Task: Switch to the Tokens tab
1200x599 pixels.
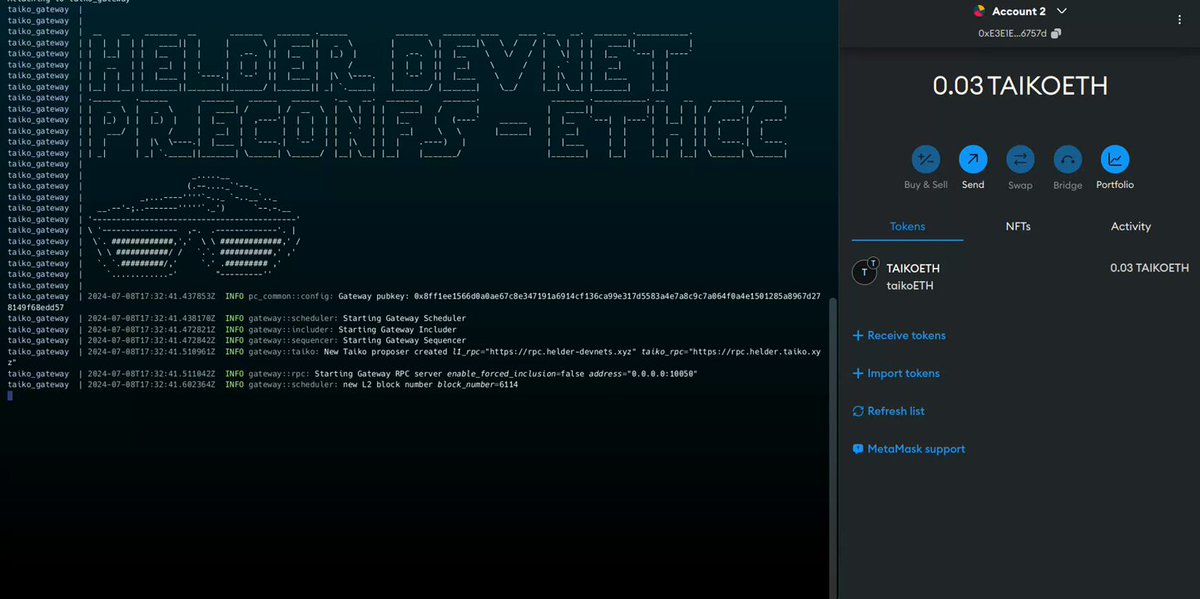Action: 908,227
